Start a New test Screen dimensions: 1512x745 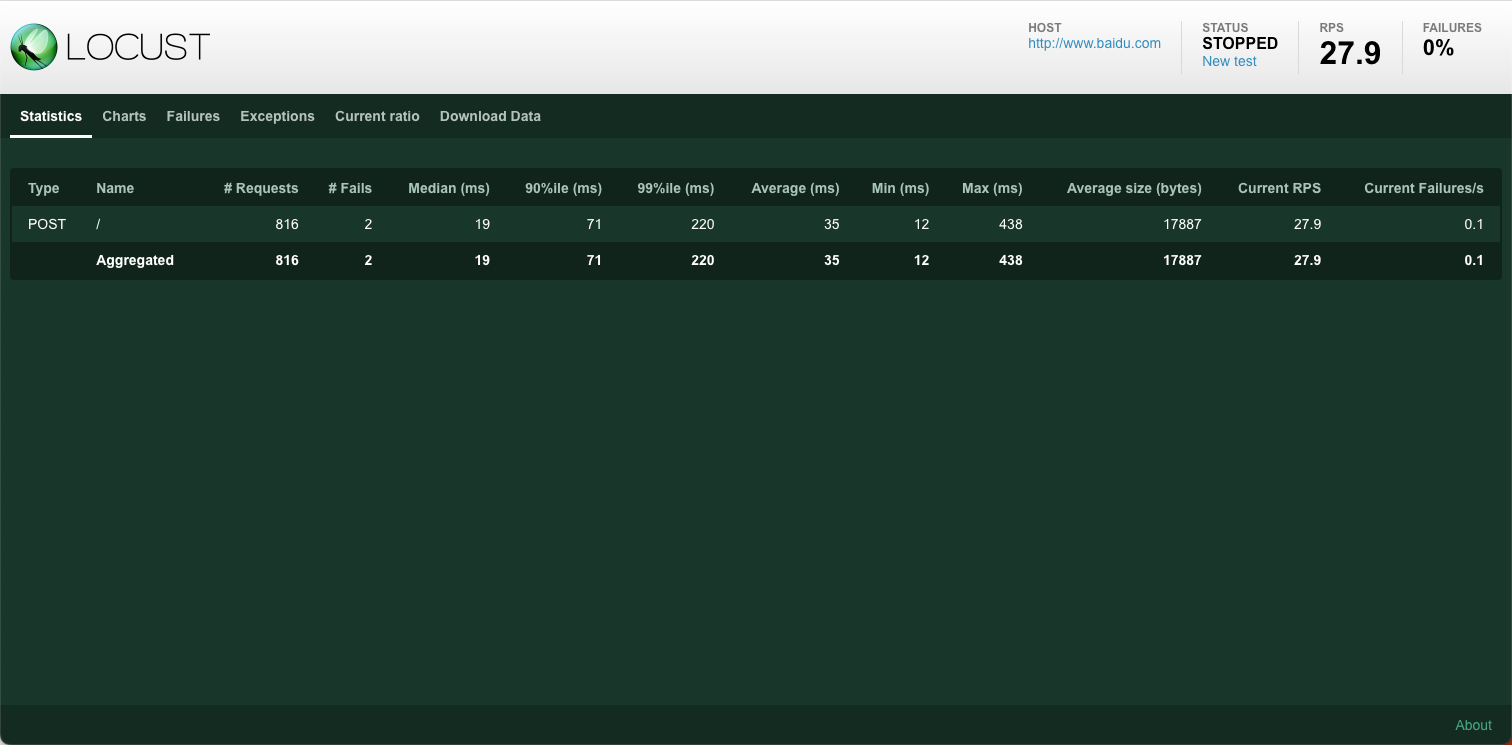coord(1229,61)
